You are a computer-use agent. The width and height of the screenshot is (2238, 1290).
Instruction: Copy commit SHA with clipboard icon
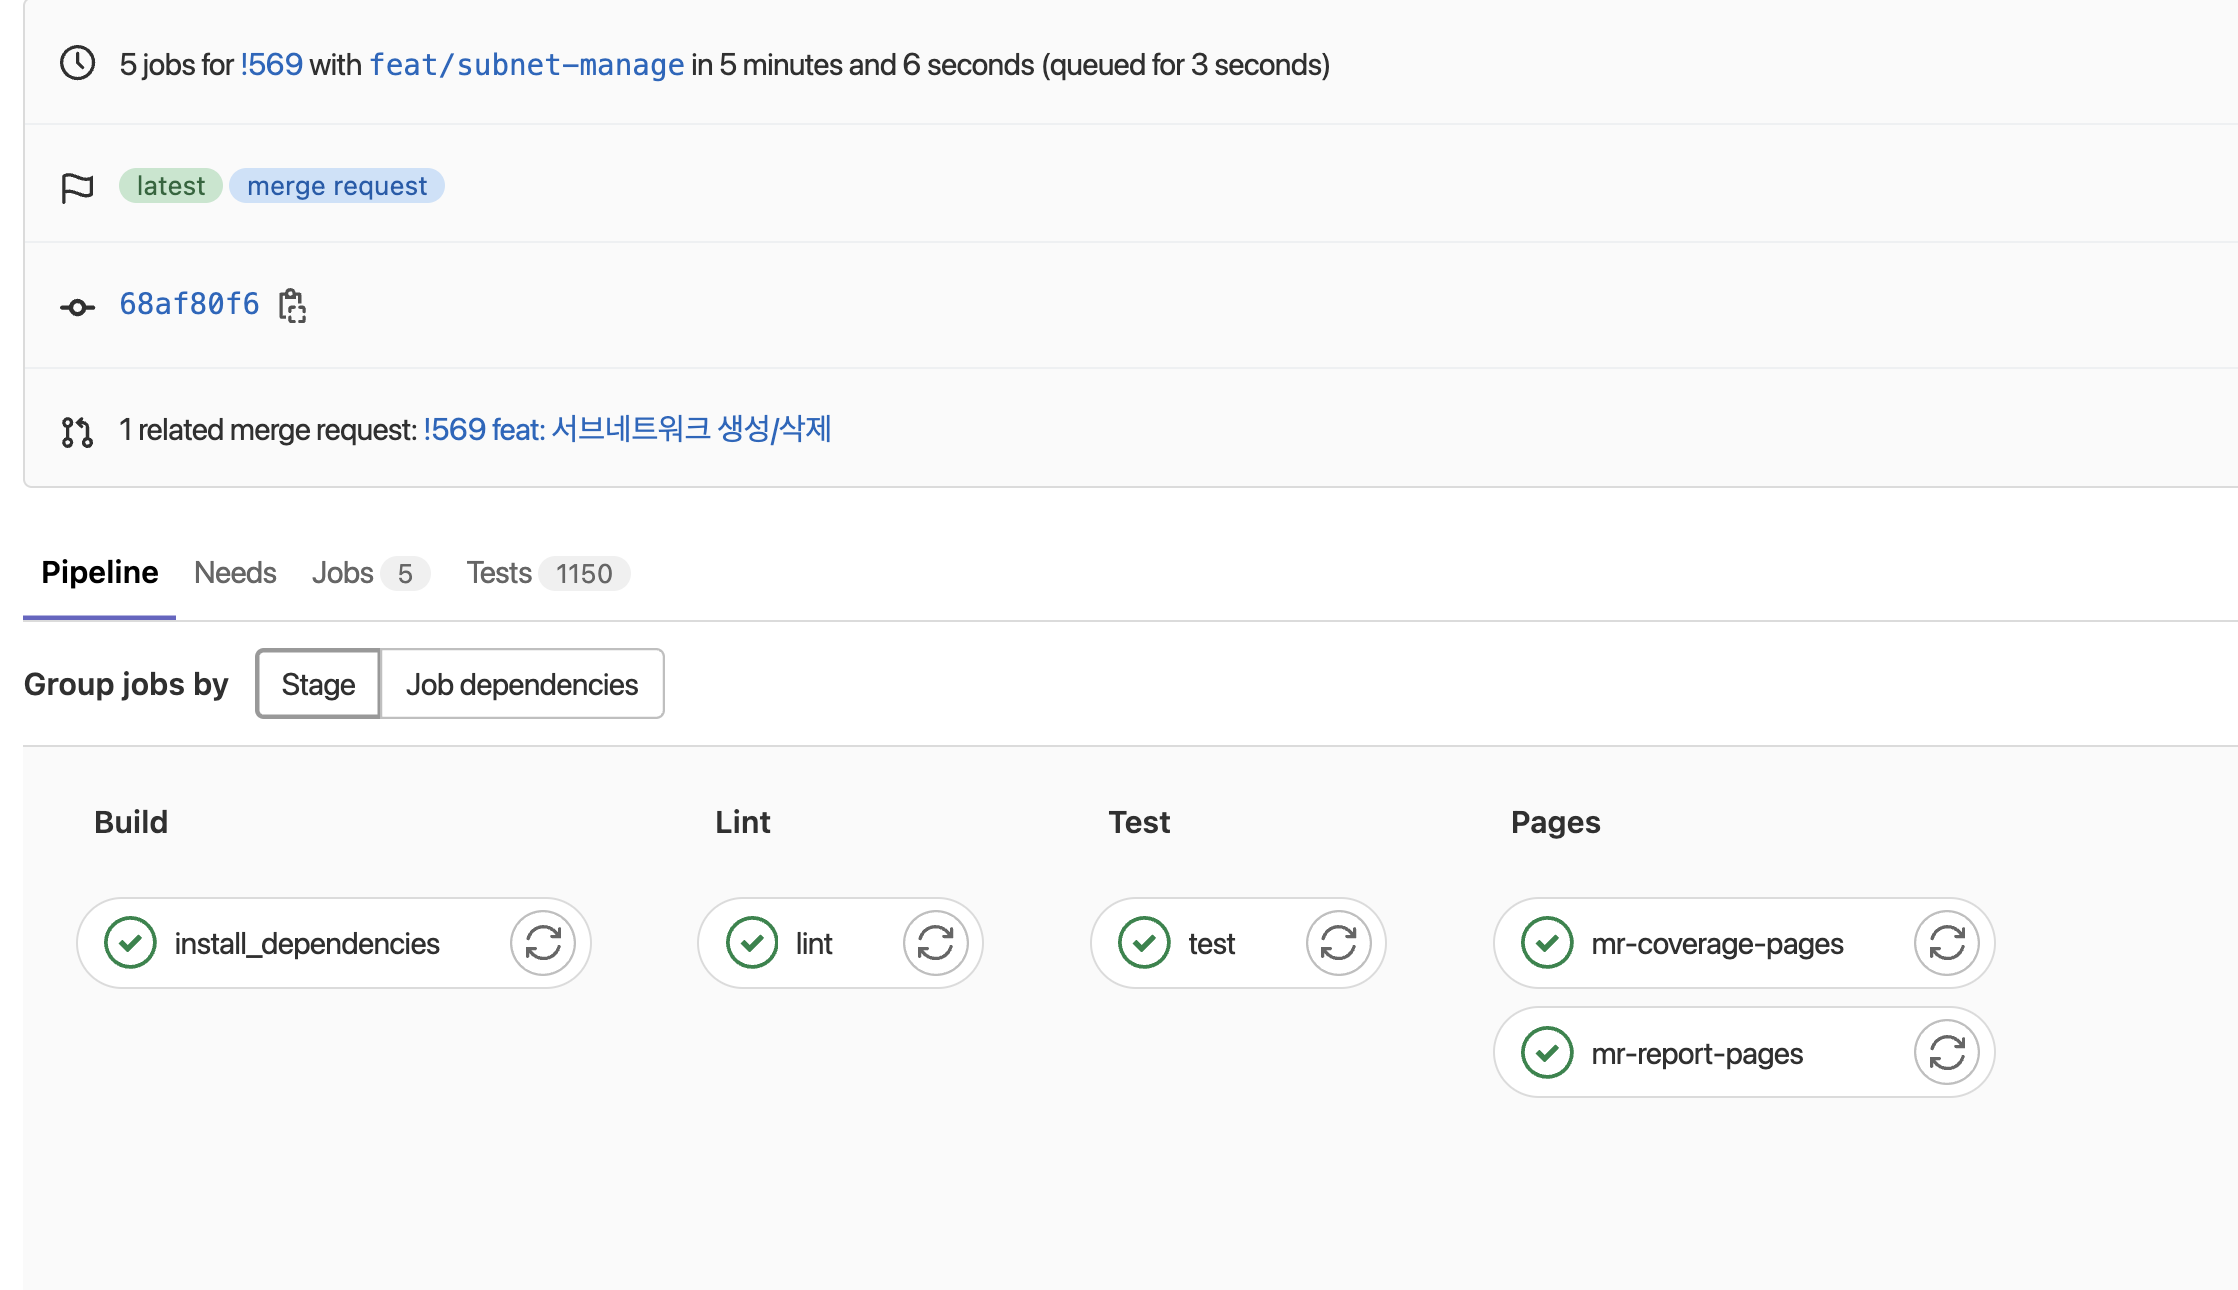(292, 305)
